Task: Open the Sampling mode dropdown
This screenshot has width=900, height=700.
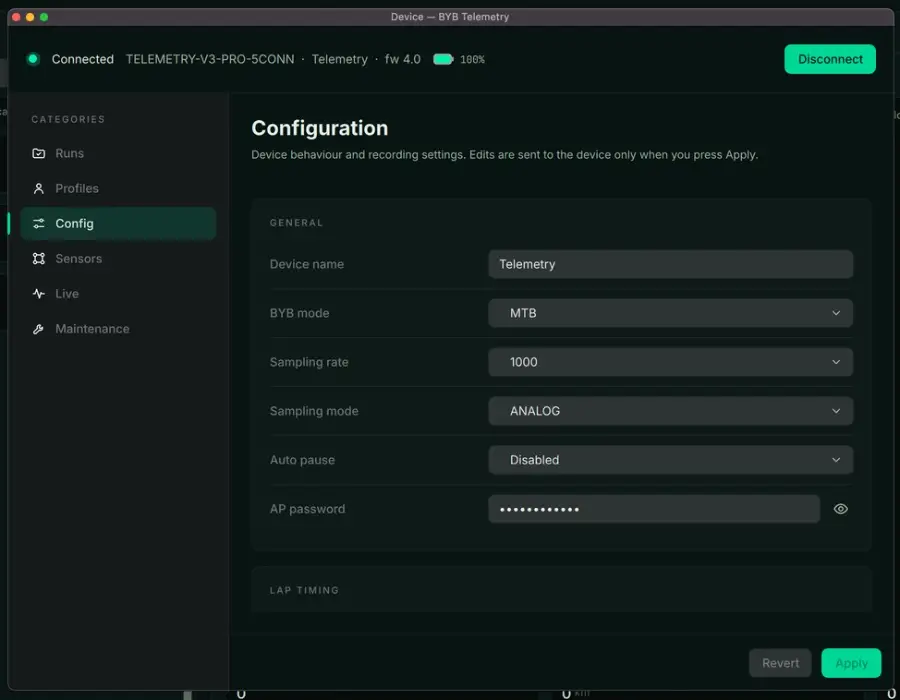Action: coord(670,411)
